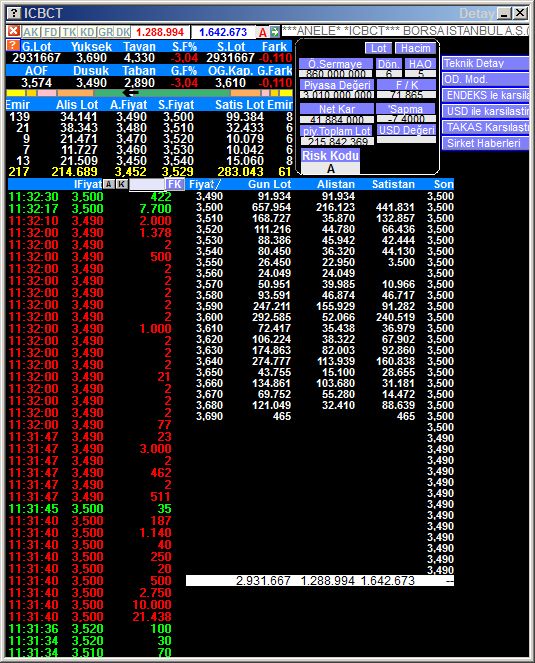Switch to the Hacim tab
This screenshot has width=535, height=663.
415,48
